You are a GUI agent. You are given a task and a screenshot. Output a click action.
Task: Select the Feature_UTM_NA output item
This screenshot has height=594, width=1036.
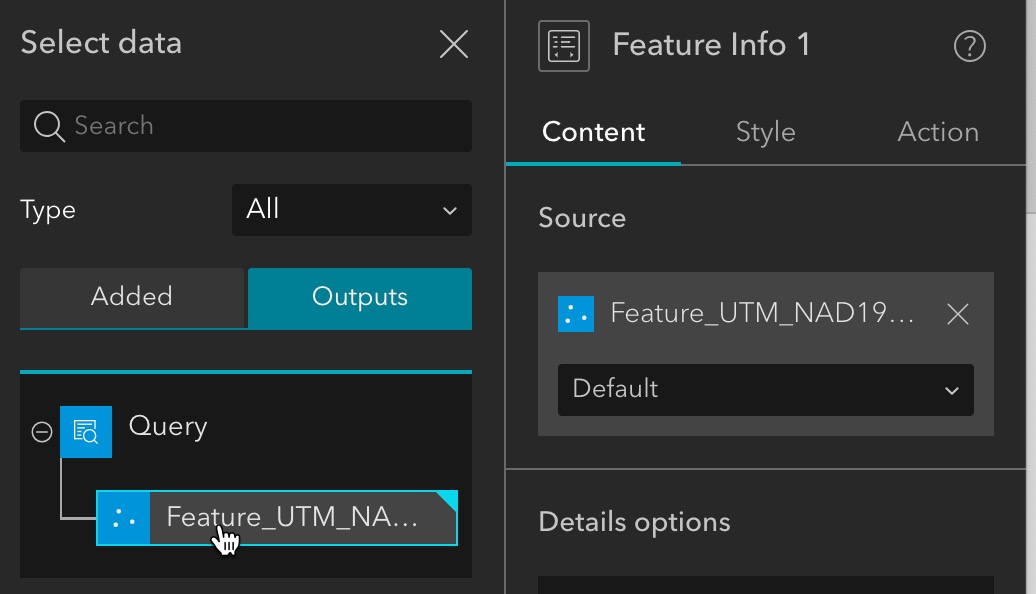click(x=292, y=517)
